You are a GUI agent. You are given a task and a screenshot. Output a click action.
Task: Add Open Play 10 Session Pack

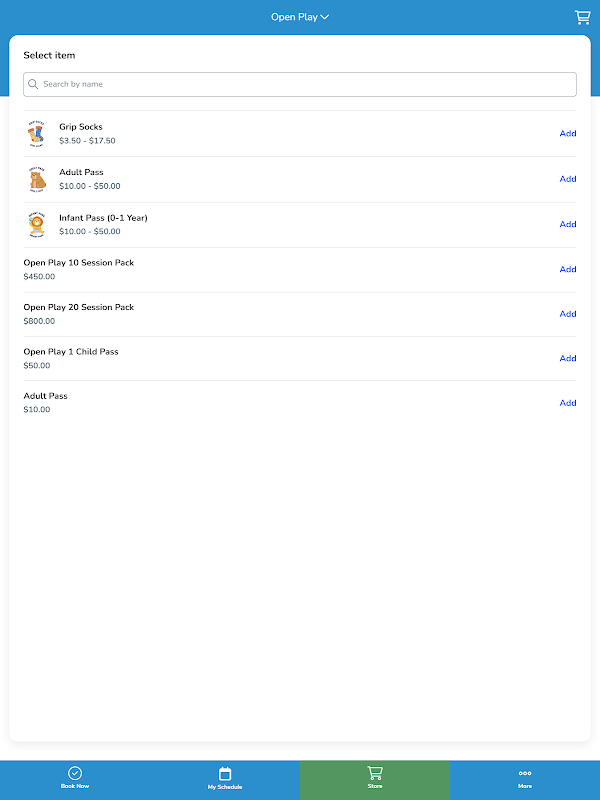[x=568, y=269]
